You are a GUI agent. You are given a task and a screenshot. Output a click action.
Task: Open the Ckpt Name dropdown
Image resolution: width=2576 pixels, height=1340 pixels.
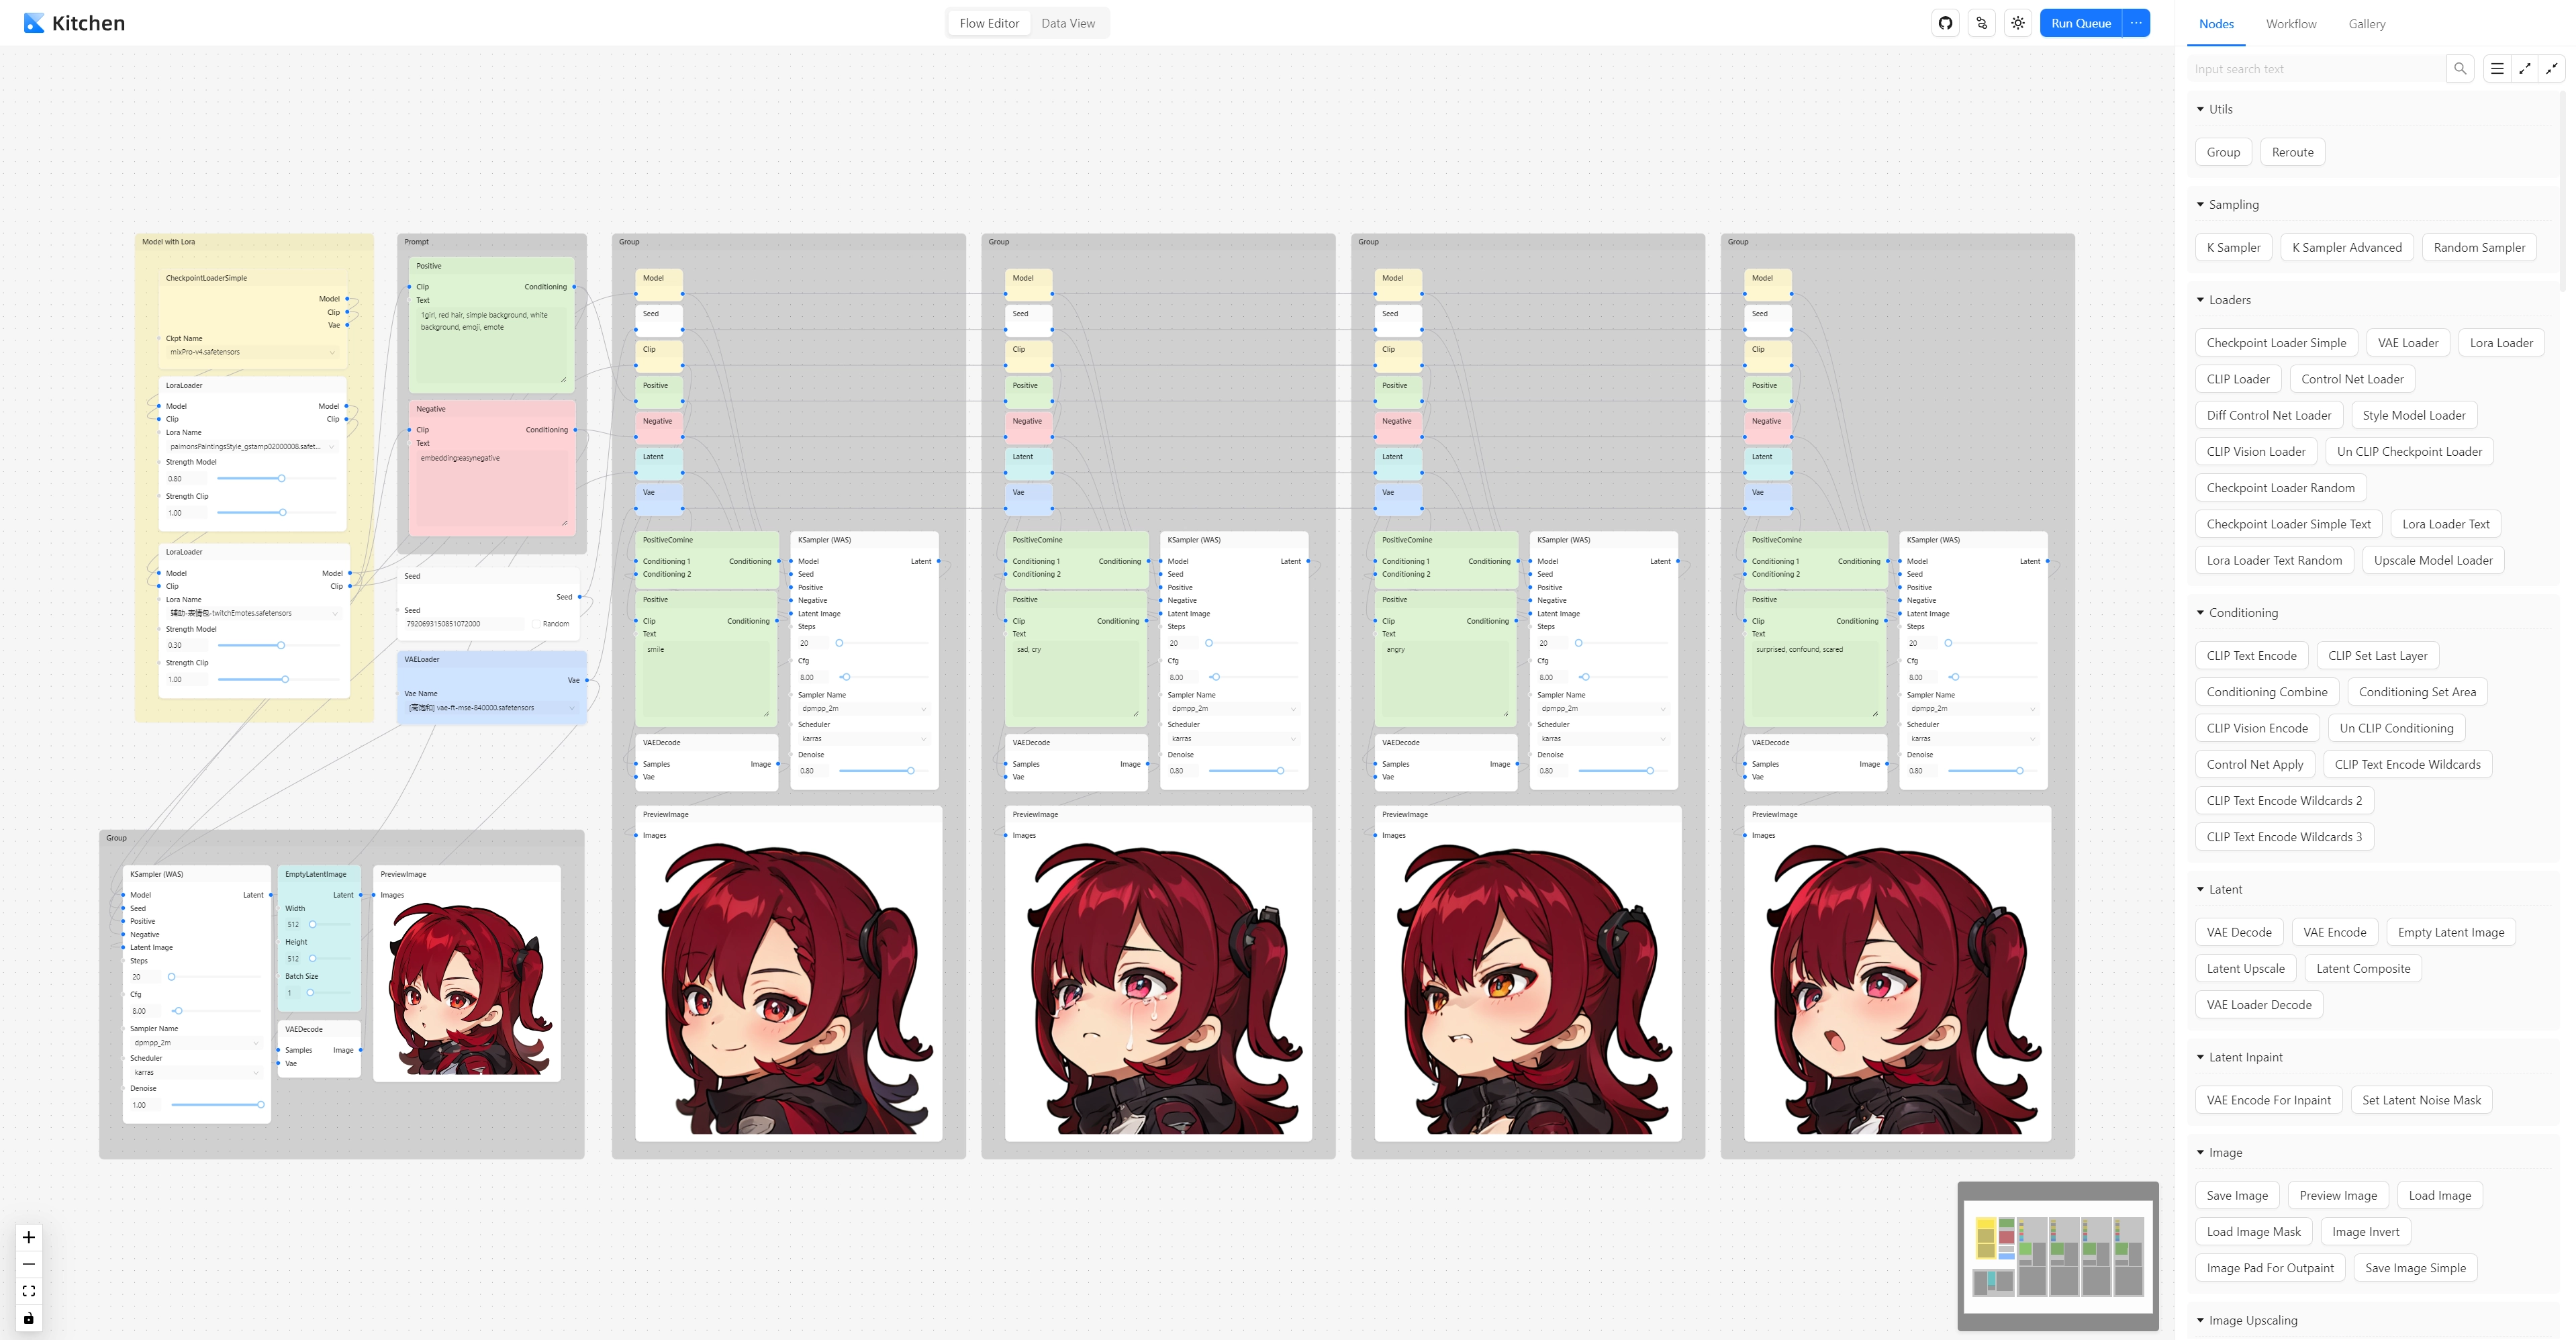click(x=252, y=352)
